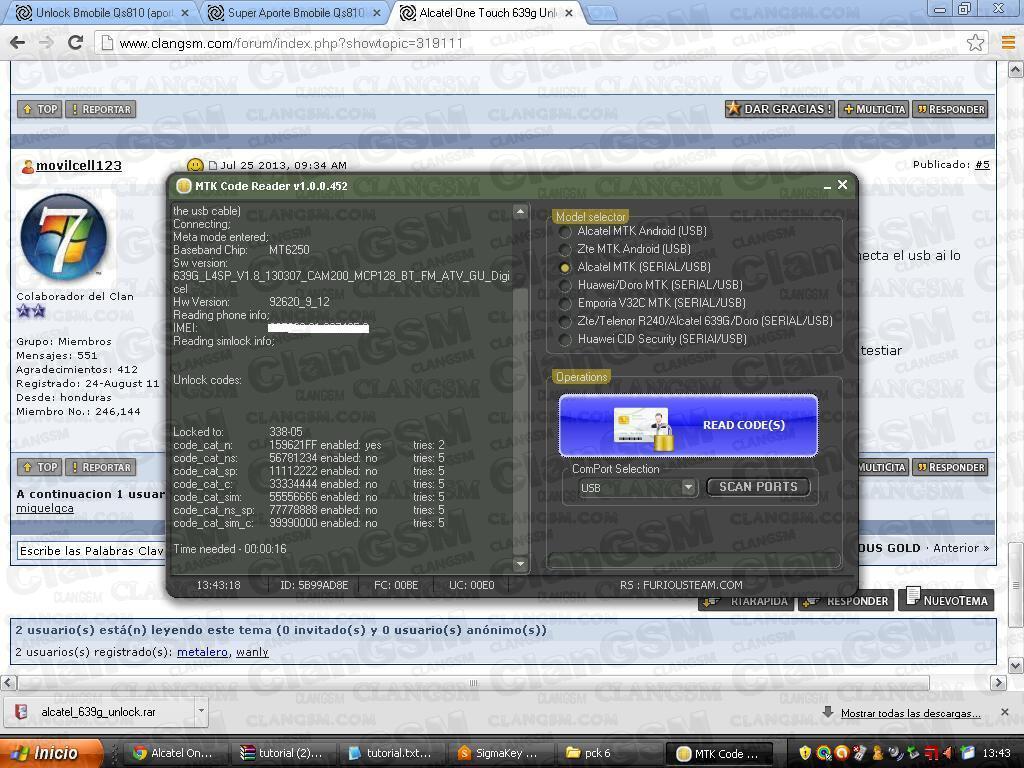
Task: Click the Anterior » navigation link
Action: coord(961,548)
